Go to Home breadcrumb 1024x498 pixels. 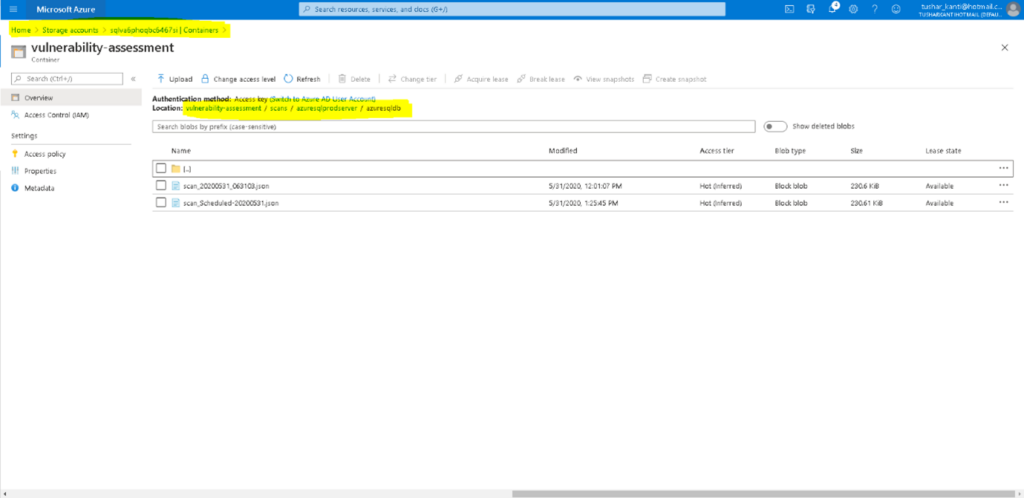21,31
